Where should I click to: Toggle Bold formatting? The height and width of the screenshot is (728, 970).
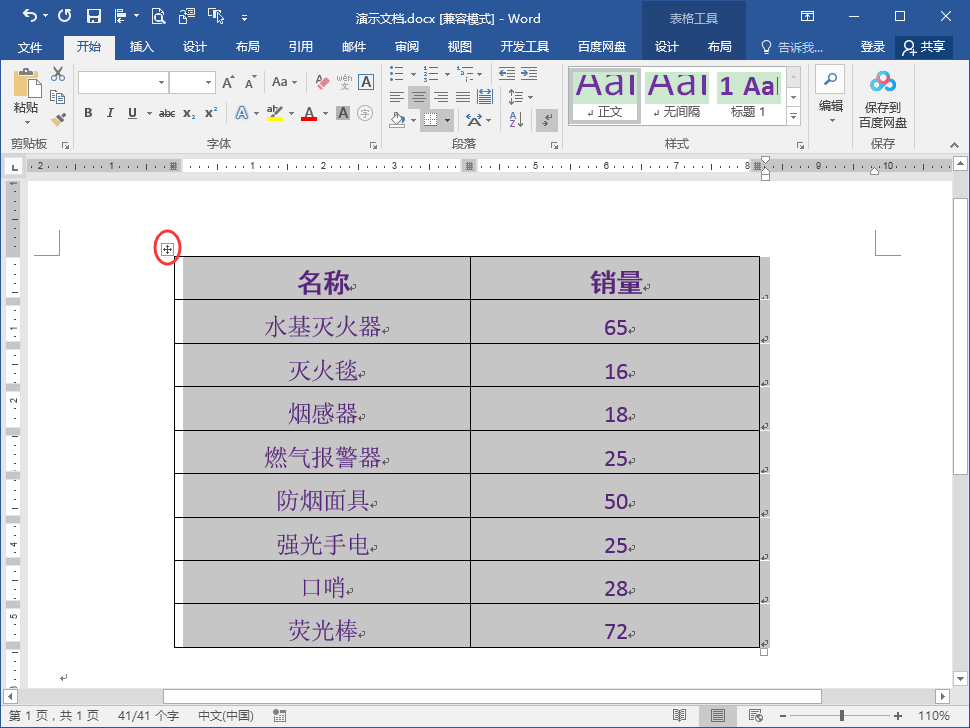(88, 113)
